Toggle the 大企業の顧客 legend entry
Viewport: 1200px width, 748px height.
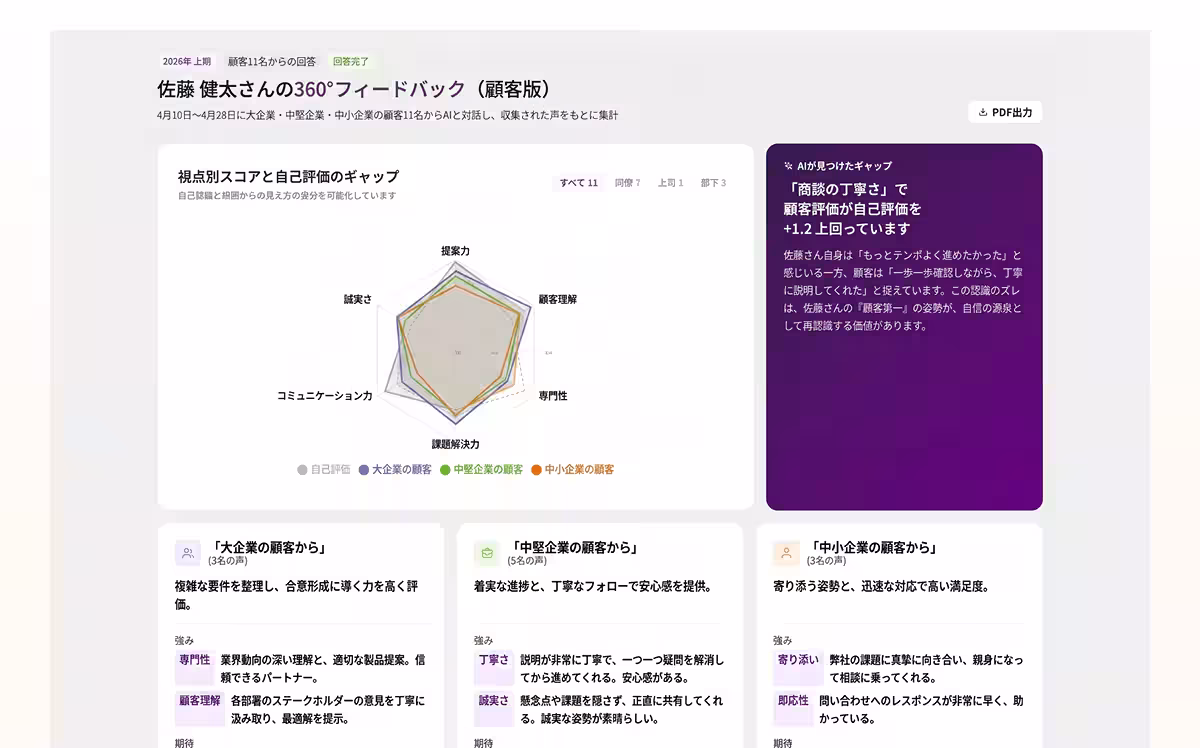tap(395, 469)
